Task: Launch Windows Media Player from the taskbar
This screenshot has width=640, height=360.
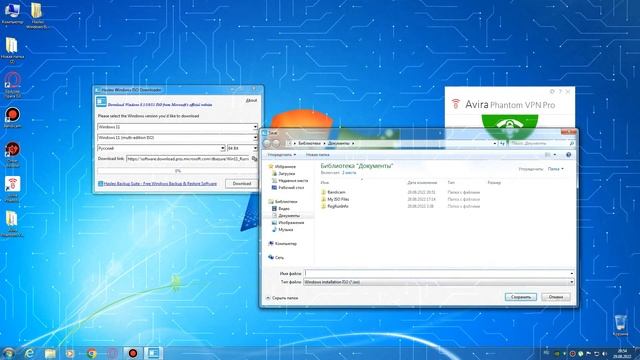Action: [70, 353]
